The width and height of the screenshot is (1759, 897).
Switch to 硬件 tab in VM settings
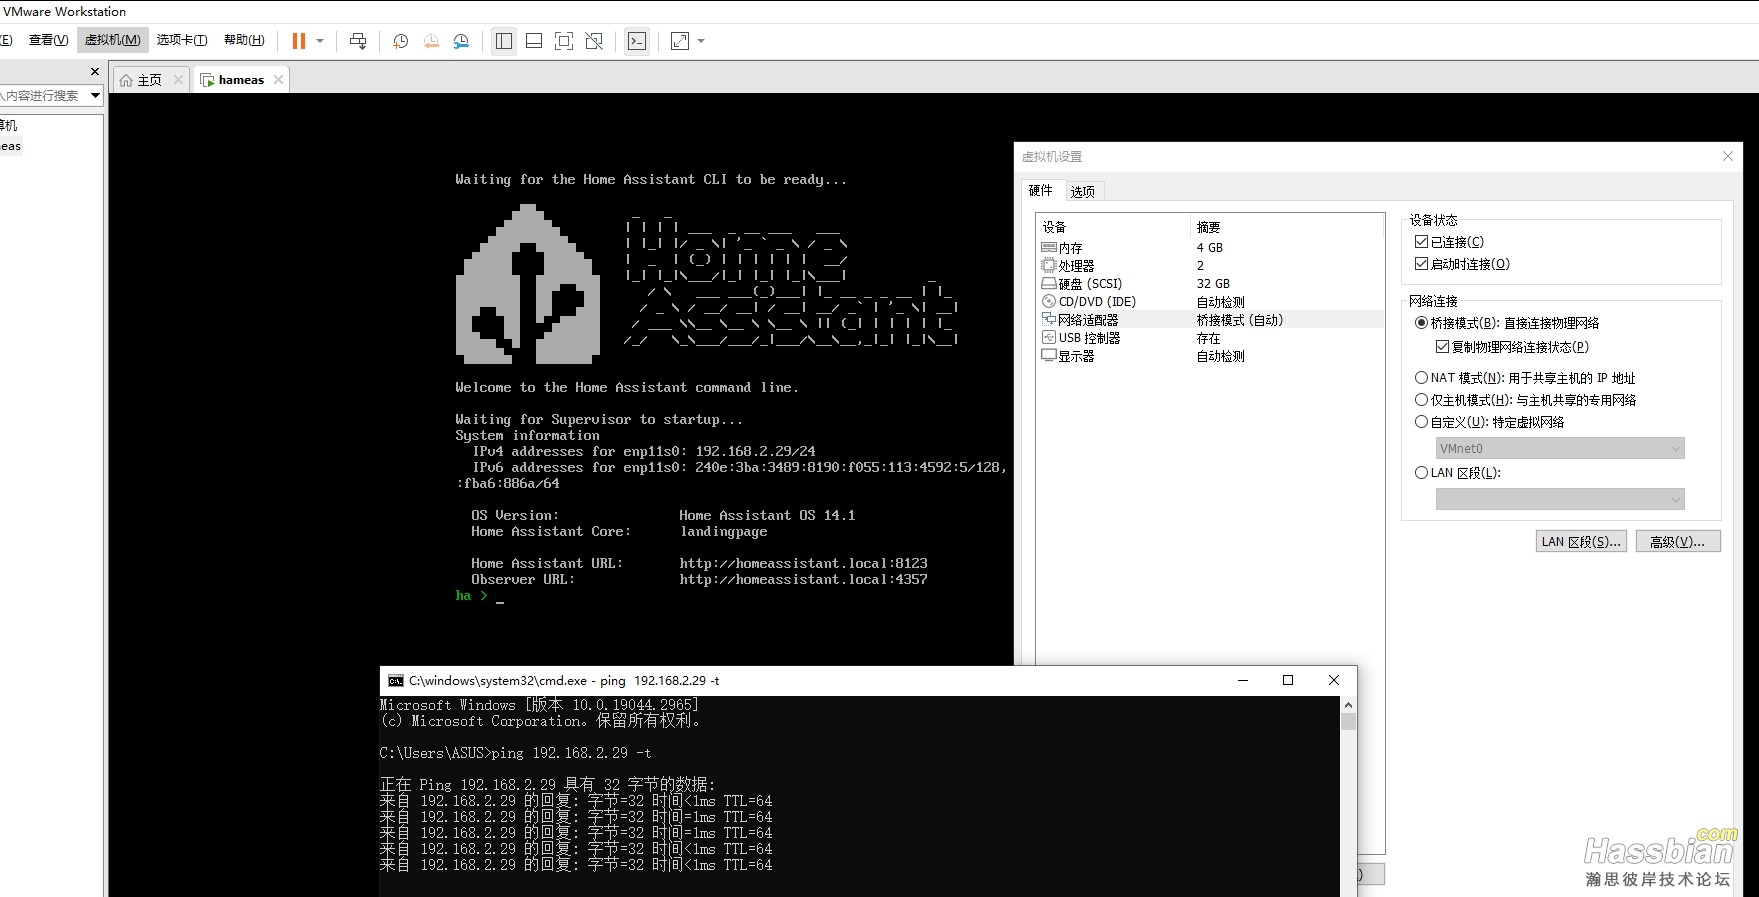(x=1041, y=190)
